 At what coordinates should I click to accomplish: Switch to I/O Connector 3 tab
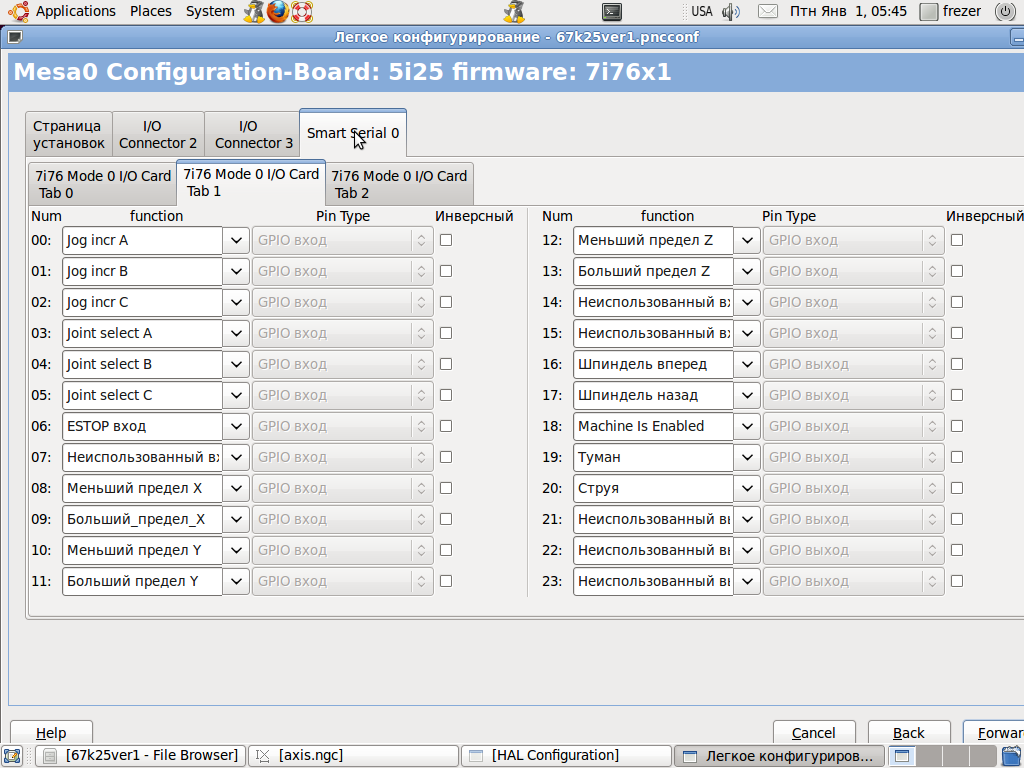point(253,135)
